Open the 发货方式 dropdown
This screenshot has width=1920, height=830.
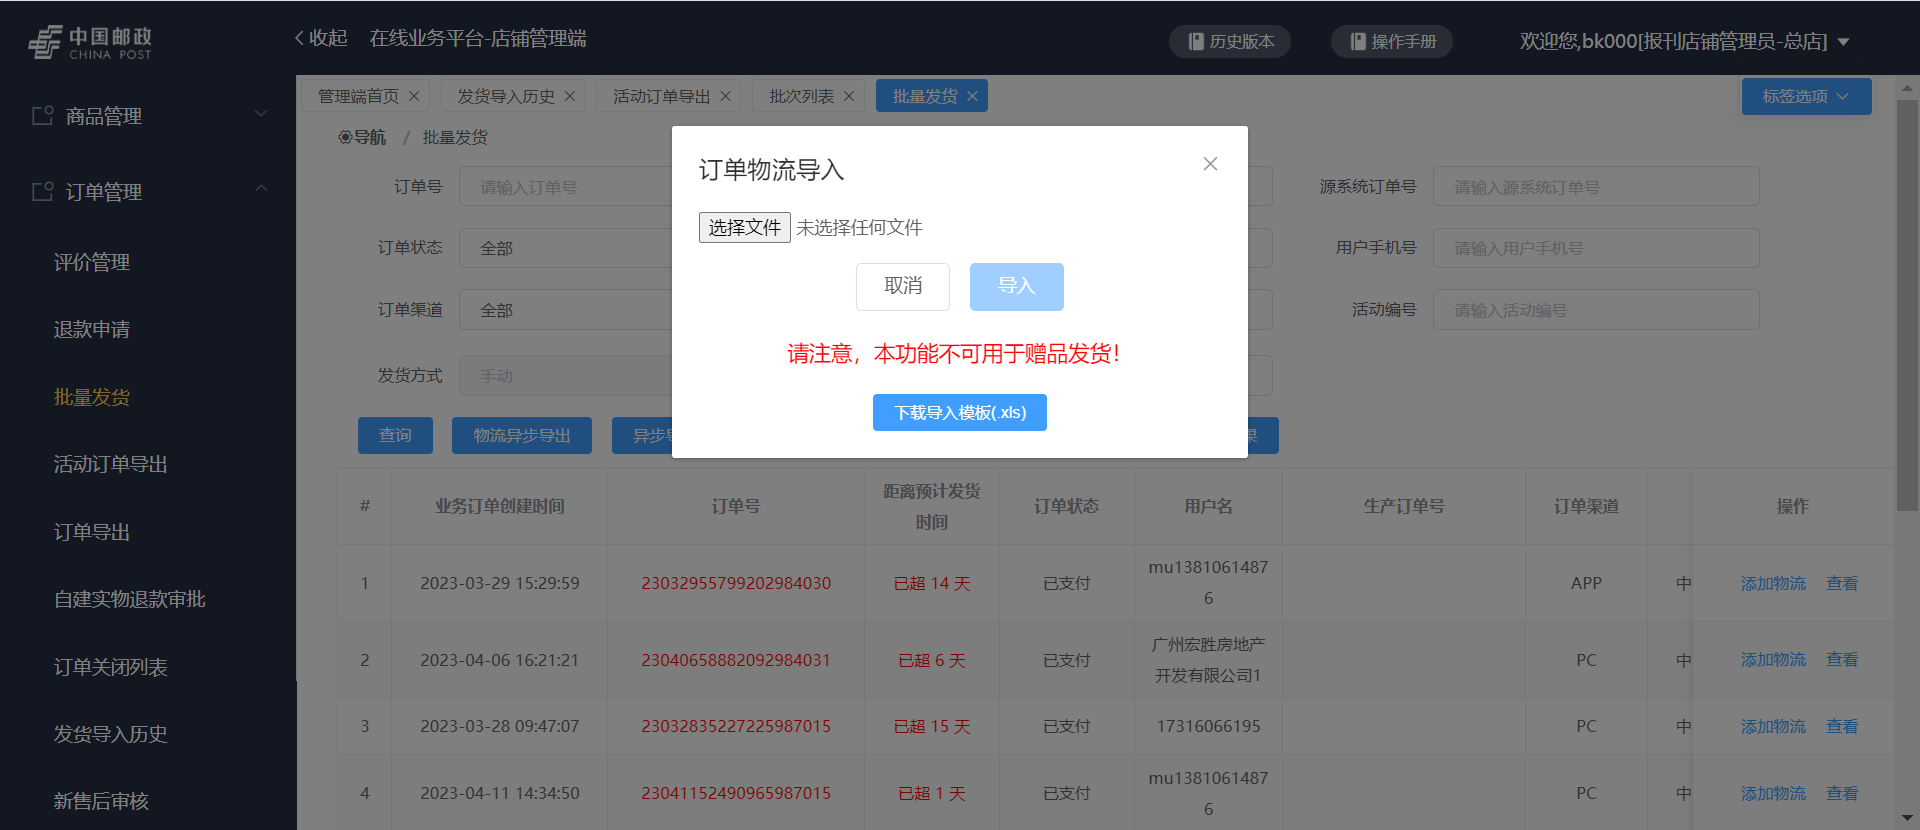point(566,376)
